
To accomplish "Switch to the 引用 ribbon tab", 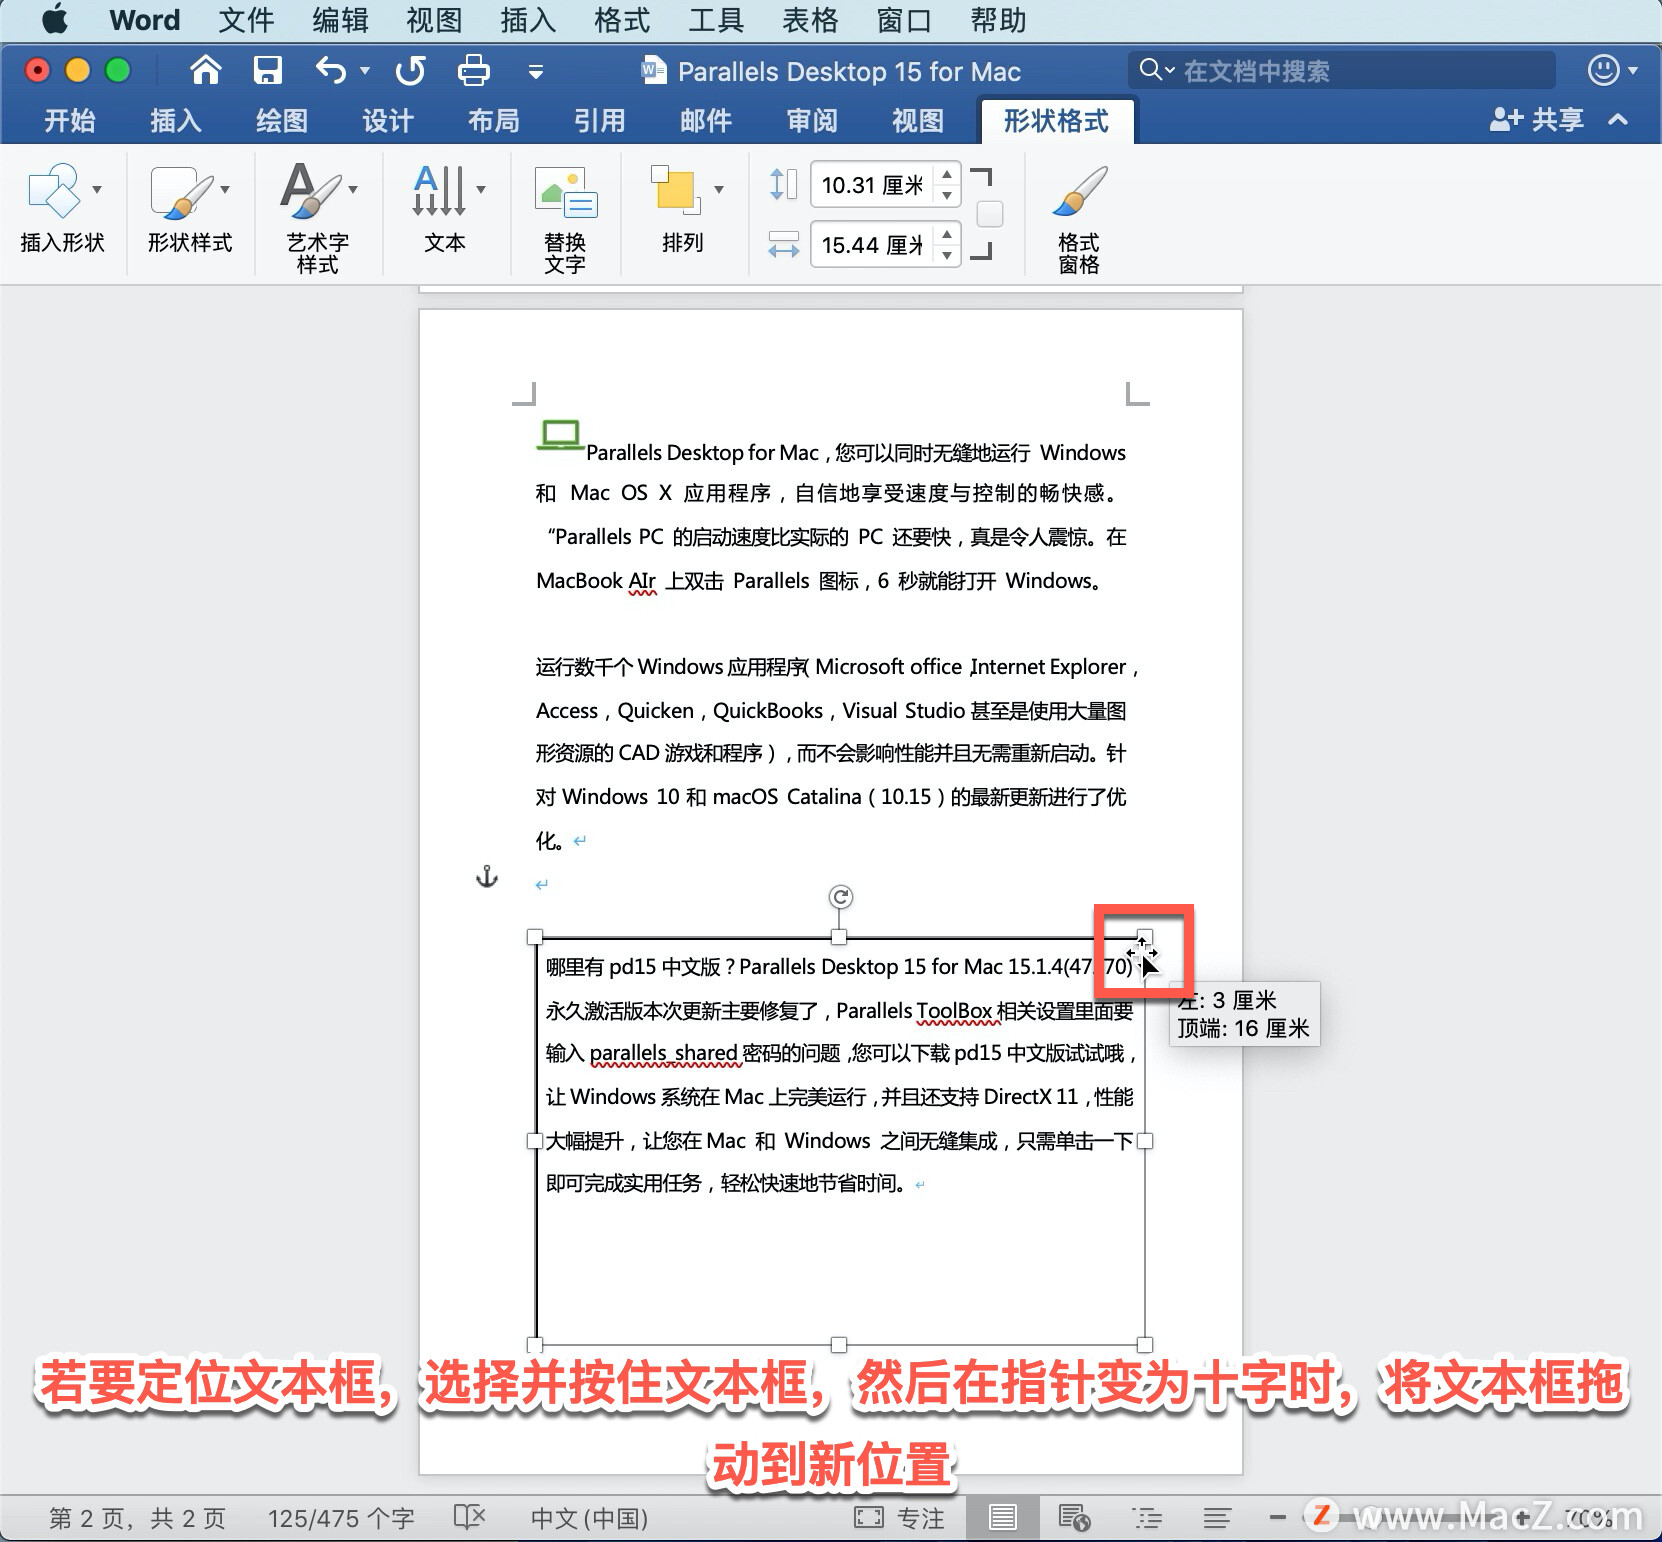I will click(x=600, y=121).
